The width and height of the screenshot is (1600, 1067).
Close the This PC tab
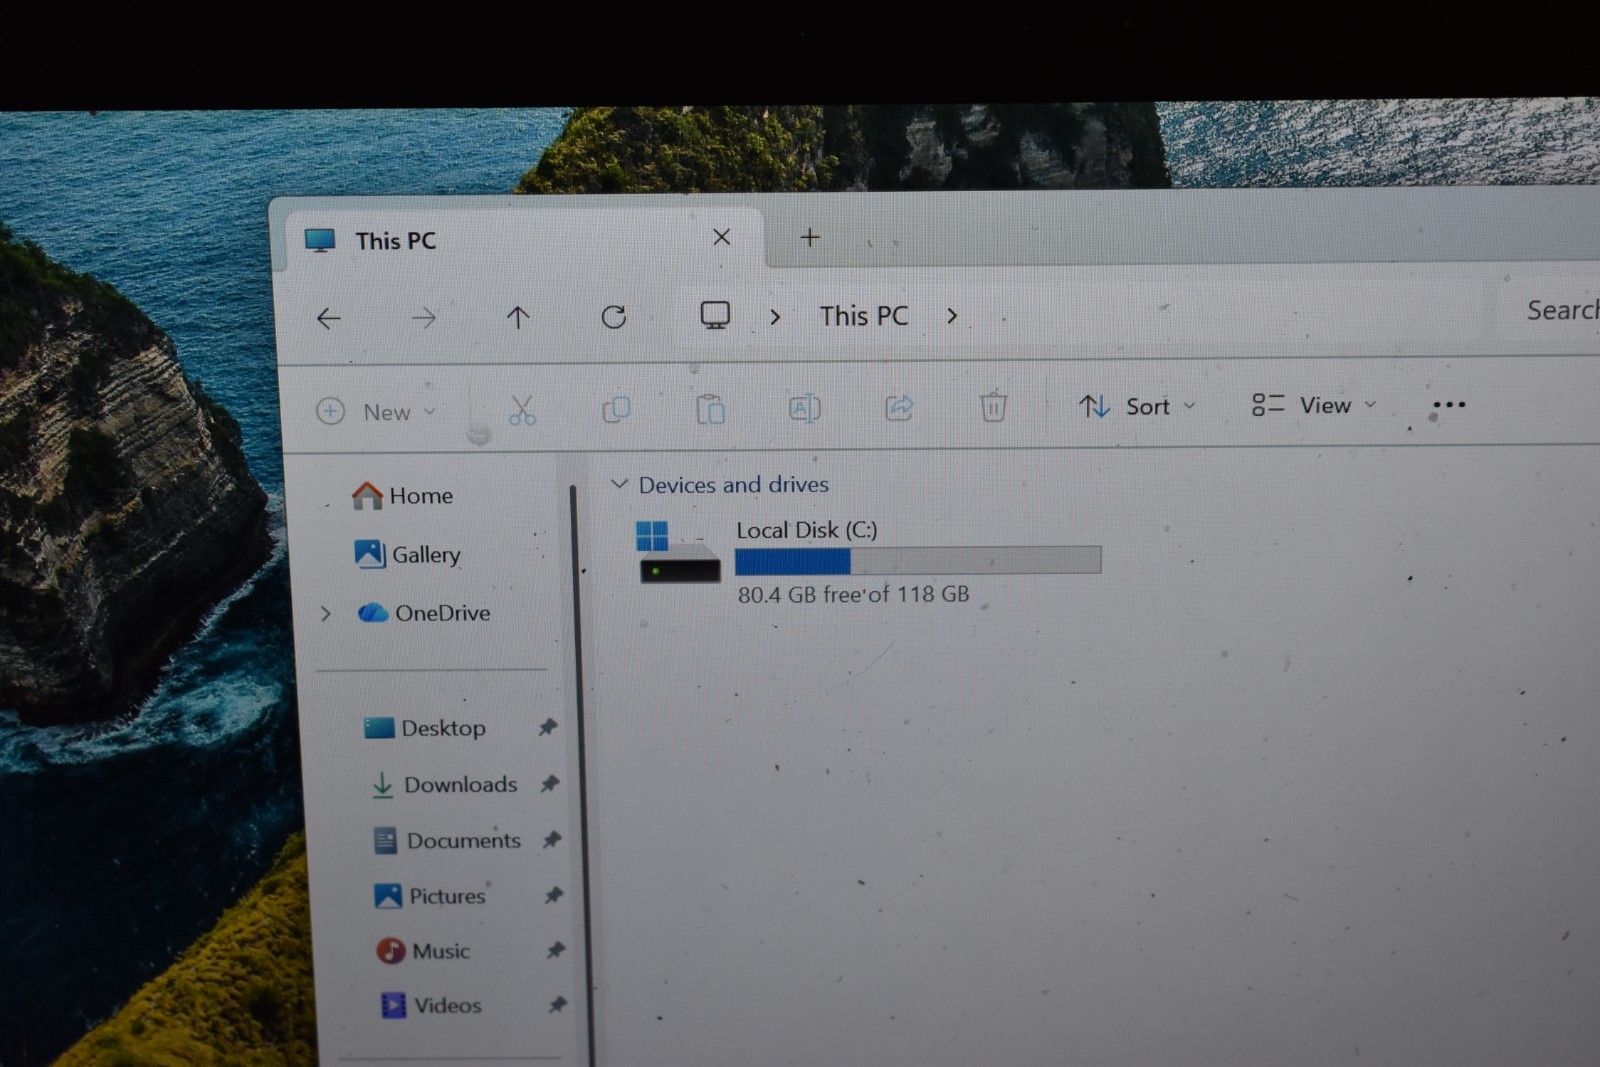721,237
